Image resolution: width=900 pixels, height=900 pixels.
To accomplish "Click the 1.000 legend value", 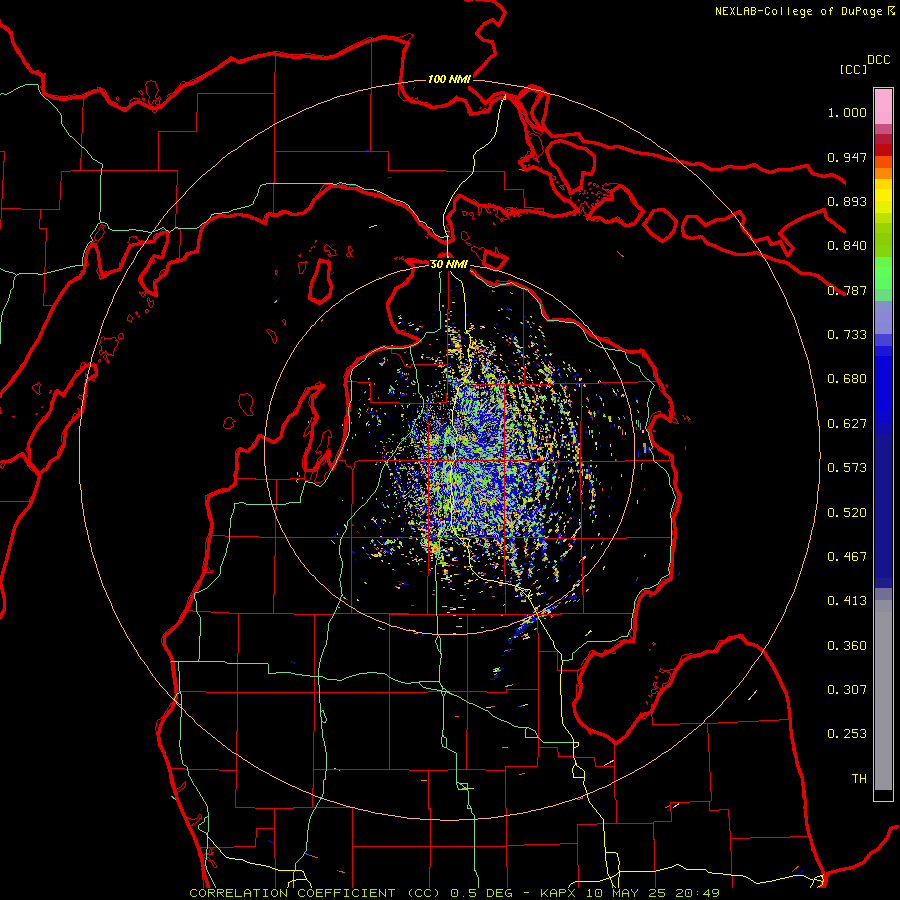I will (847, 112).
